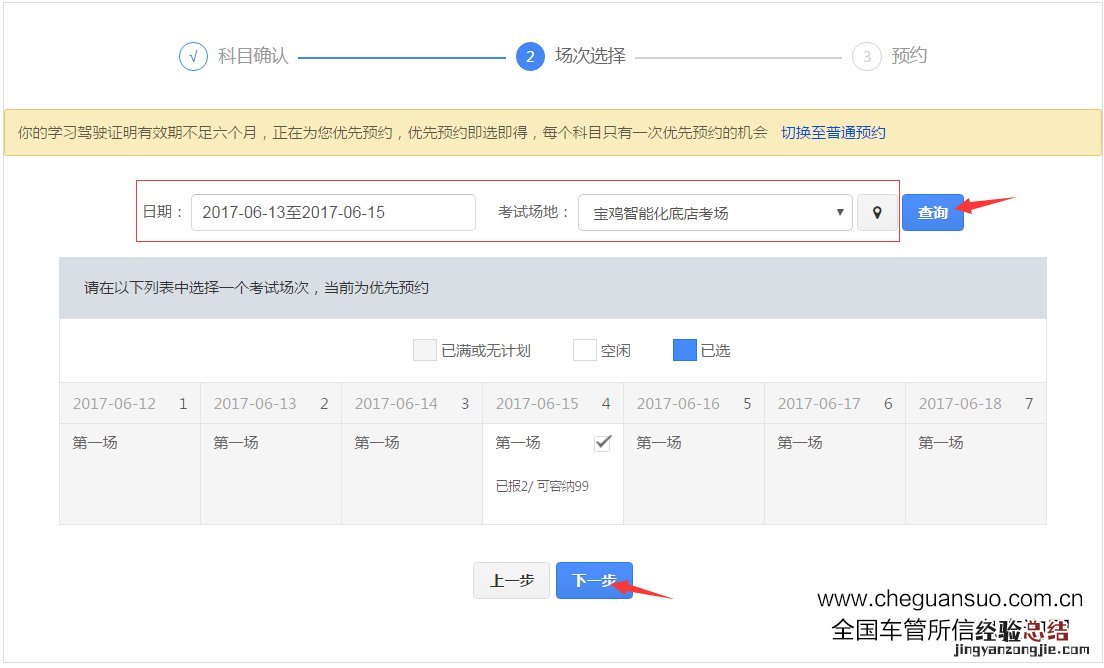Click the step 3 circle icon
Viewport: 1104px width, 668px height.
(x=866, y=57)
